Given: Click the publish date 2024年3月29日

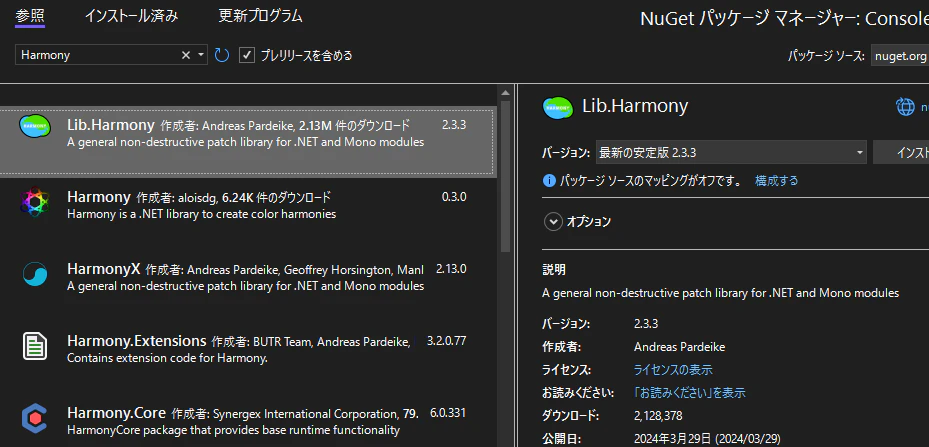Looking at the screenshot, I should pos(707,439).
